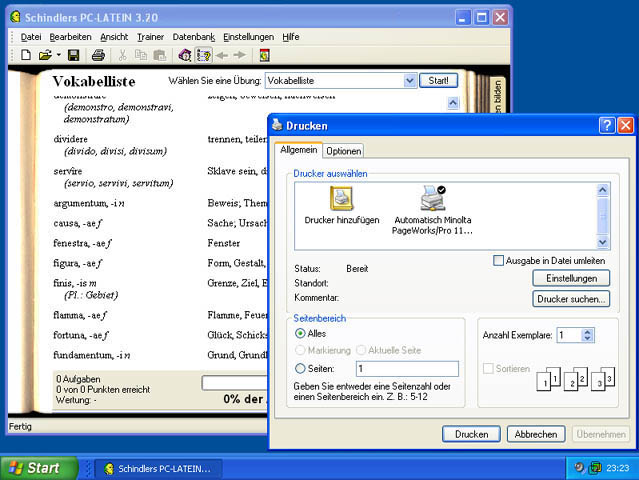Click the PC-LATEIN title bar app icon
Image resolution: width=639 pixels, height=480 pixels.
click(x=15, y=17)
